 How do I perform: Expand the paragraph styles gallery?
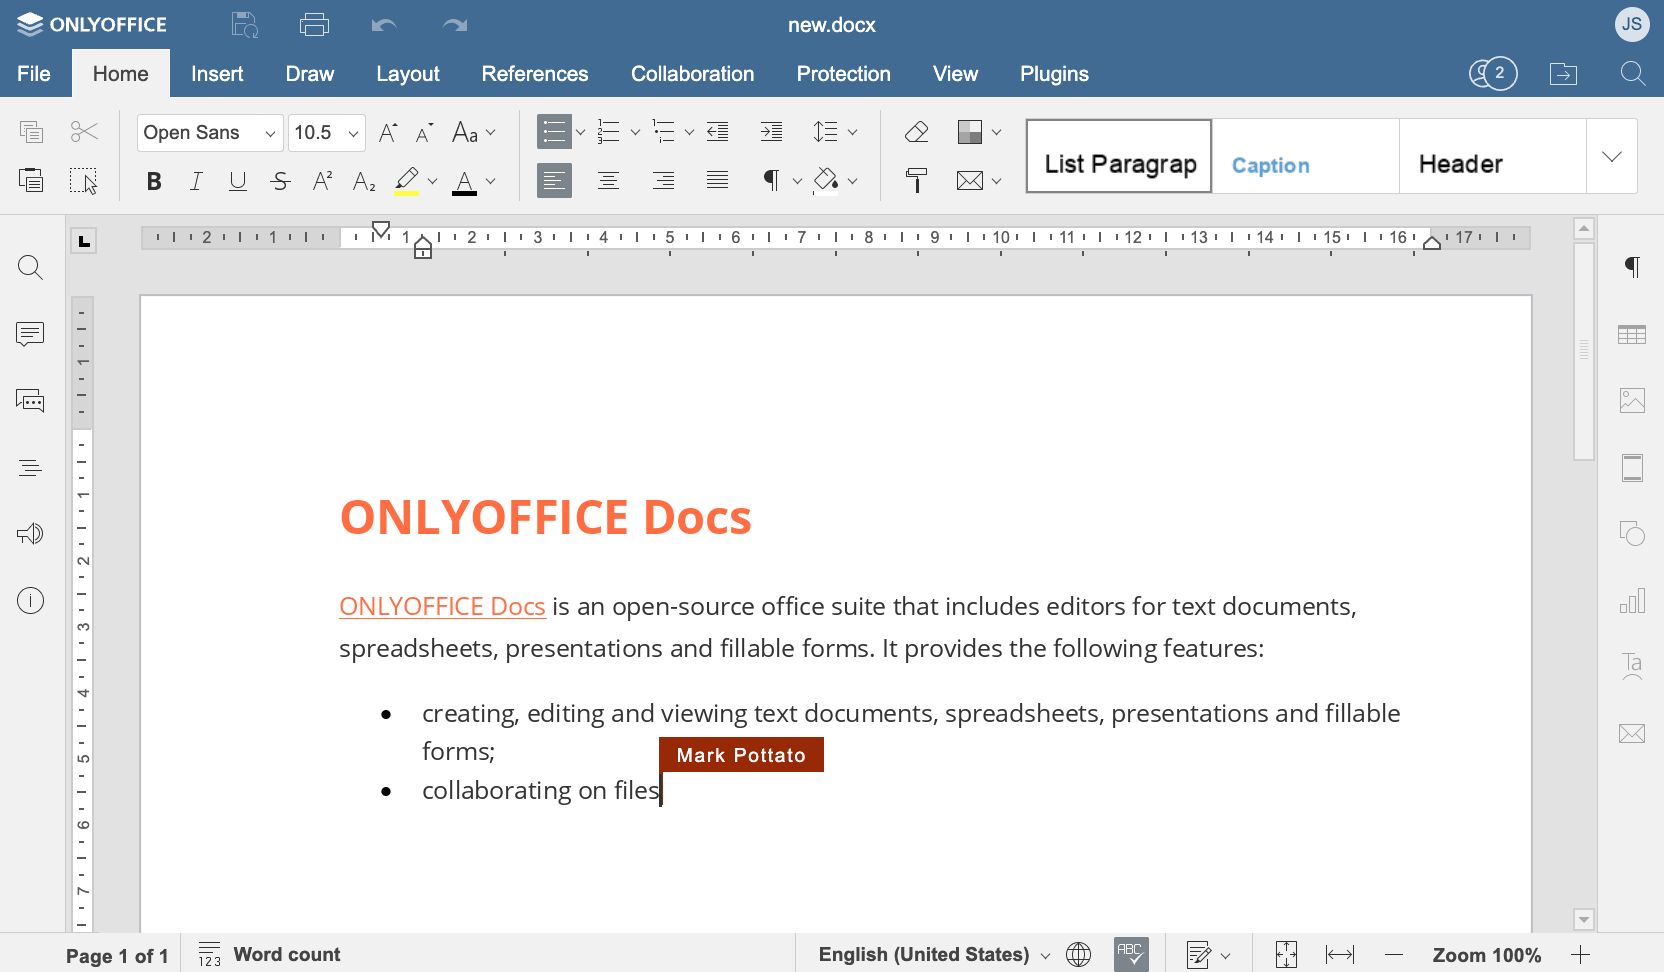[x=1612, y=157]
